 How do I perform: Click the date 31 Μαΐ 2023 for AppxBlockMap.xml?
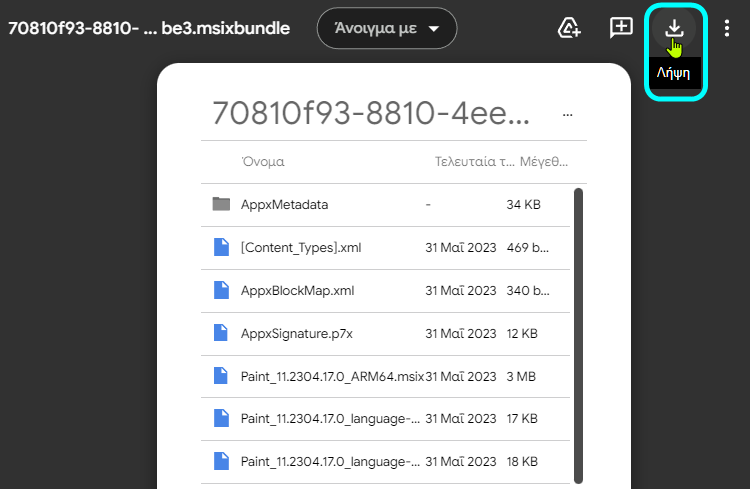pyautogui.click(x=461, y=290)
